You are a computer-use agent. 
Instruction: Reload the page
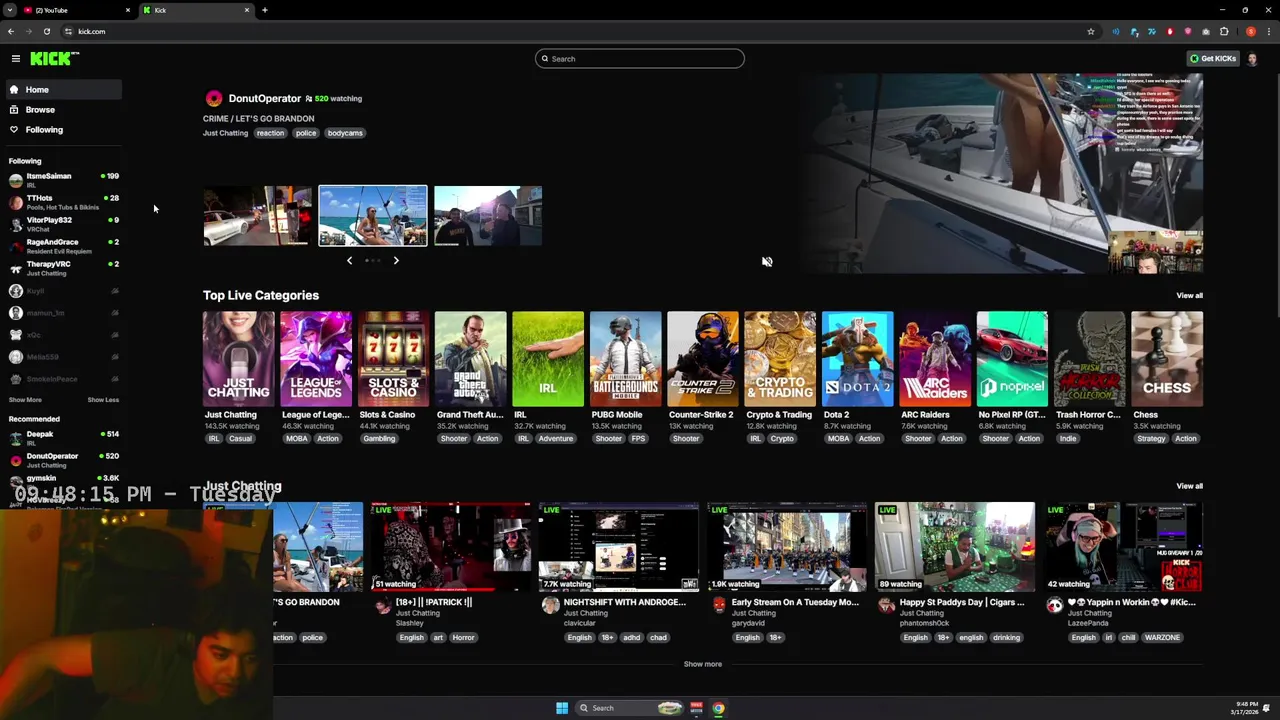point(46,31)
